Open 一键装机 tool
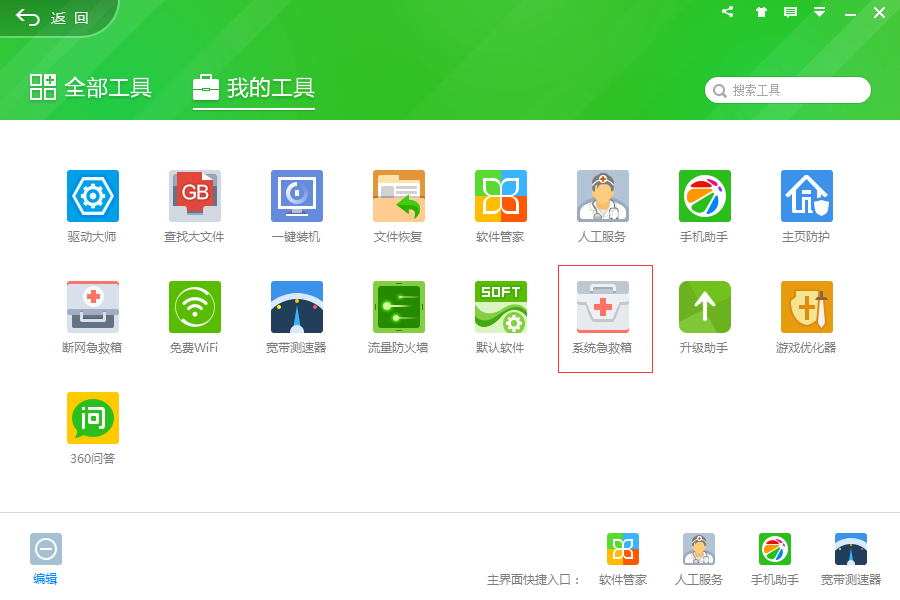The width and height of the screenshot is (900, 600). (297, 196)
